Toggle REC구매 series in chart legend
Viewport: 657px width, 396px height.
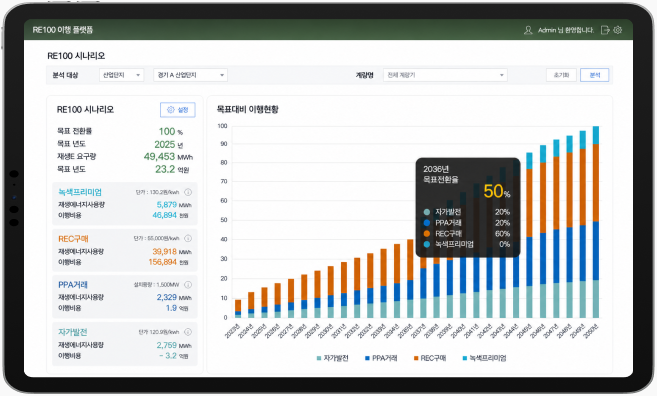(x=429, y=358)
